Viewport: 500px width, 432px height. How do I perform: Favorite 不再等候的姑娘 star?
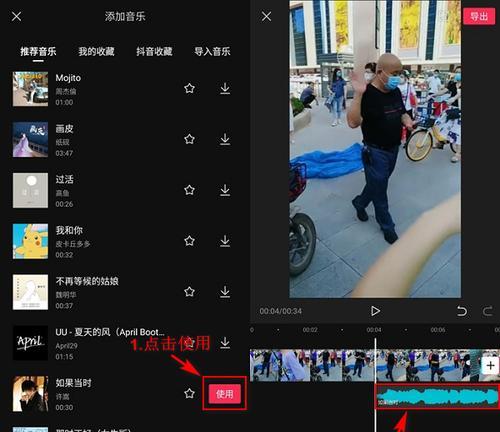tap(189, 292)
